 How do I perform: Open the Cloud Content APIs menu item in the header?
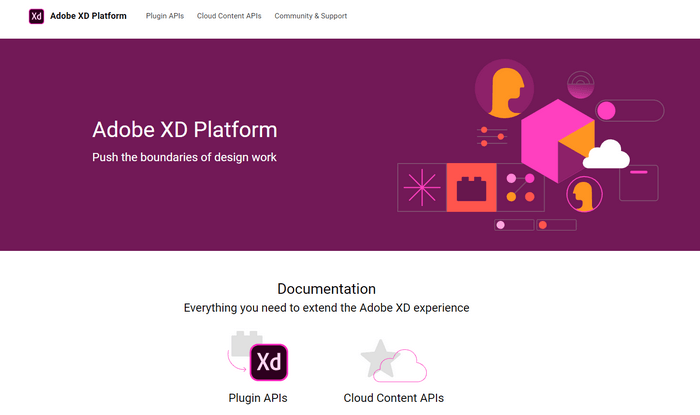coord(229,16)
